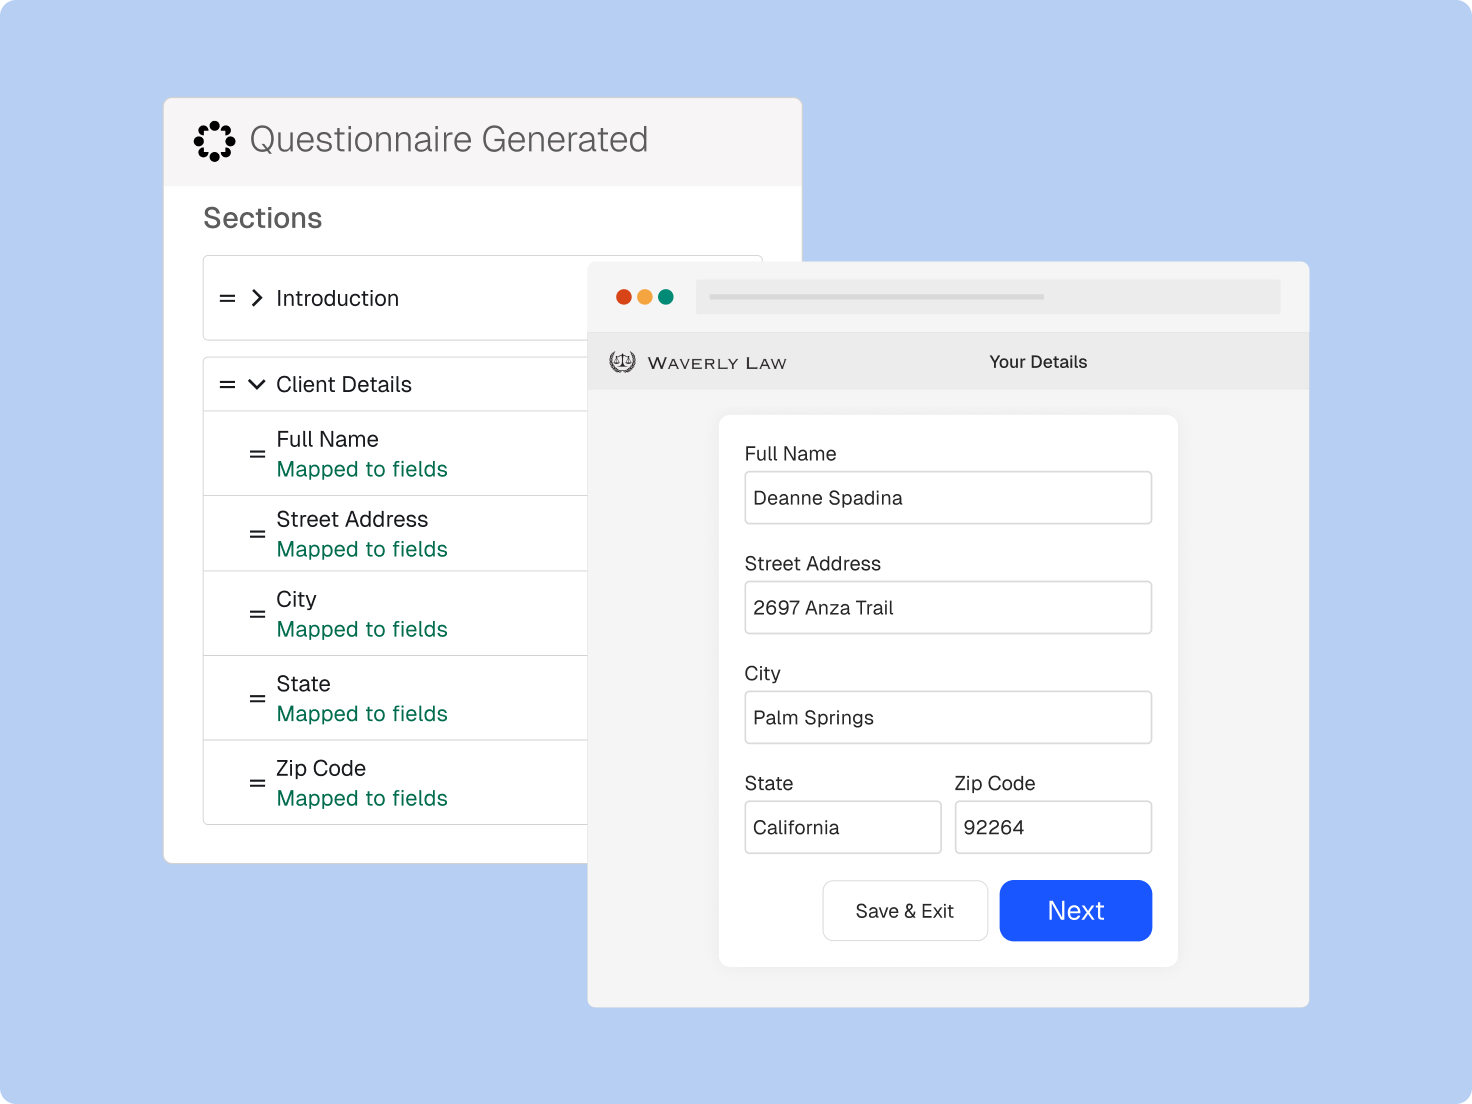Click Mapped to fields under City
This screenshot has height=1104, width=1472.
tap(362, 629)
